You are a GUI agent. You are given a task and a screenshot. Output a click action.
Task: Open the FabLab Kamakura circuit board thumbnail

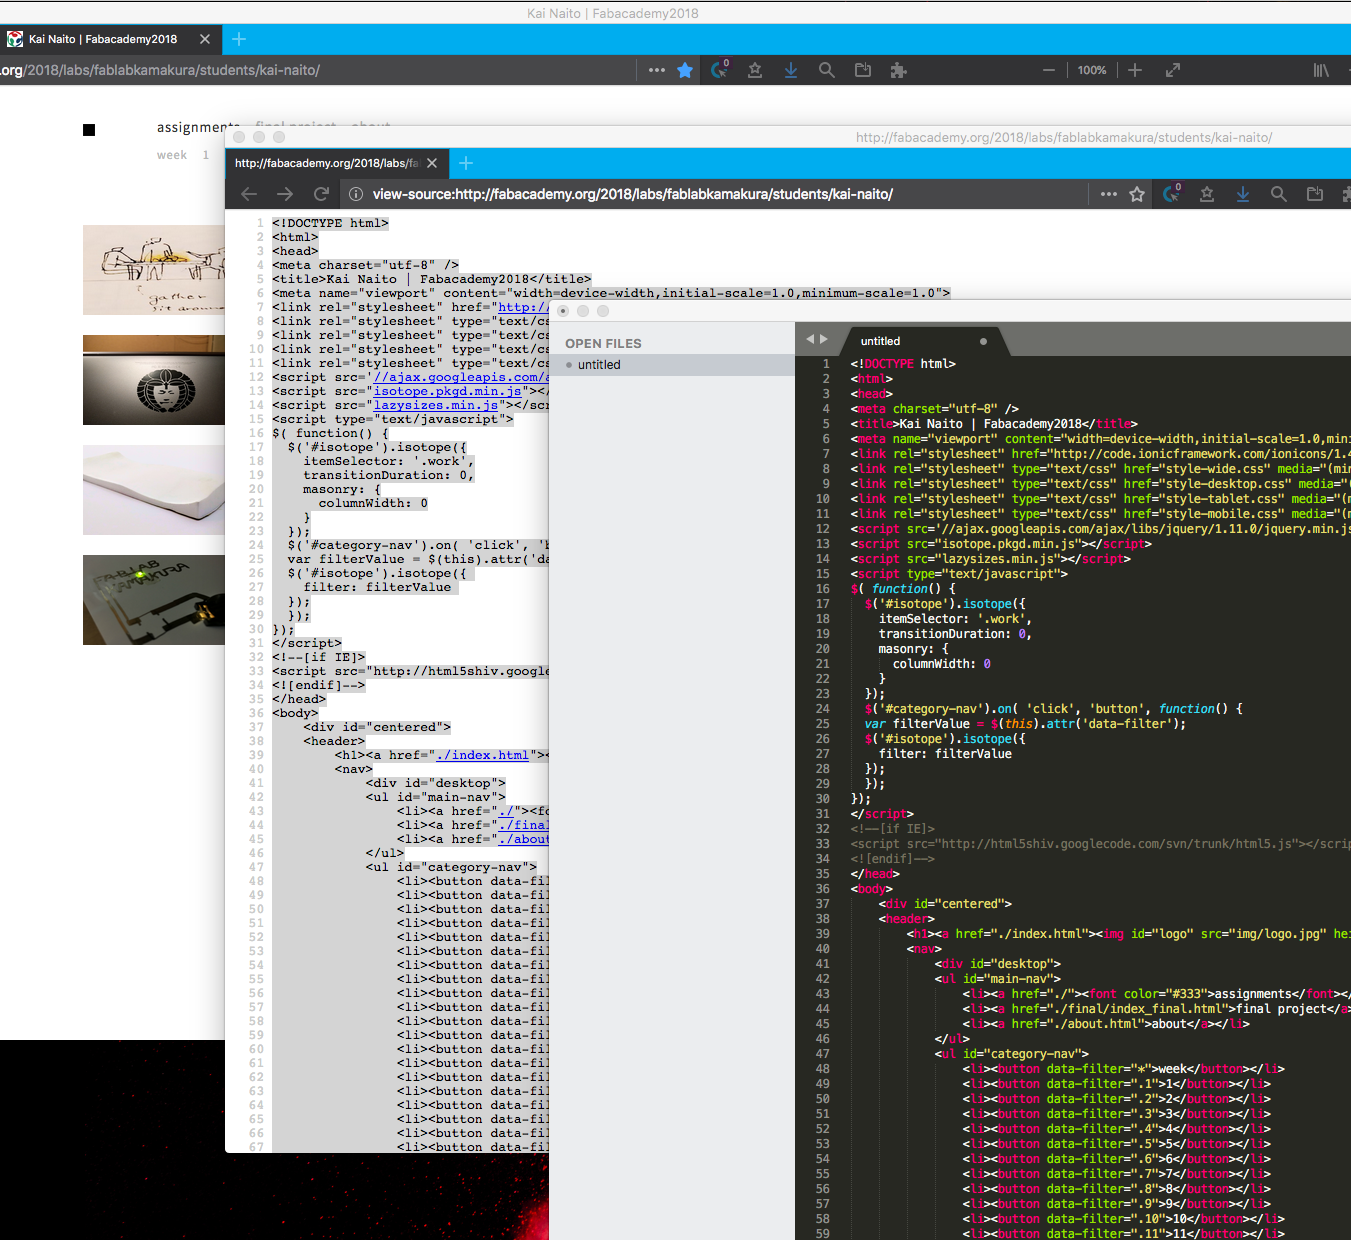point(154,600)
